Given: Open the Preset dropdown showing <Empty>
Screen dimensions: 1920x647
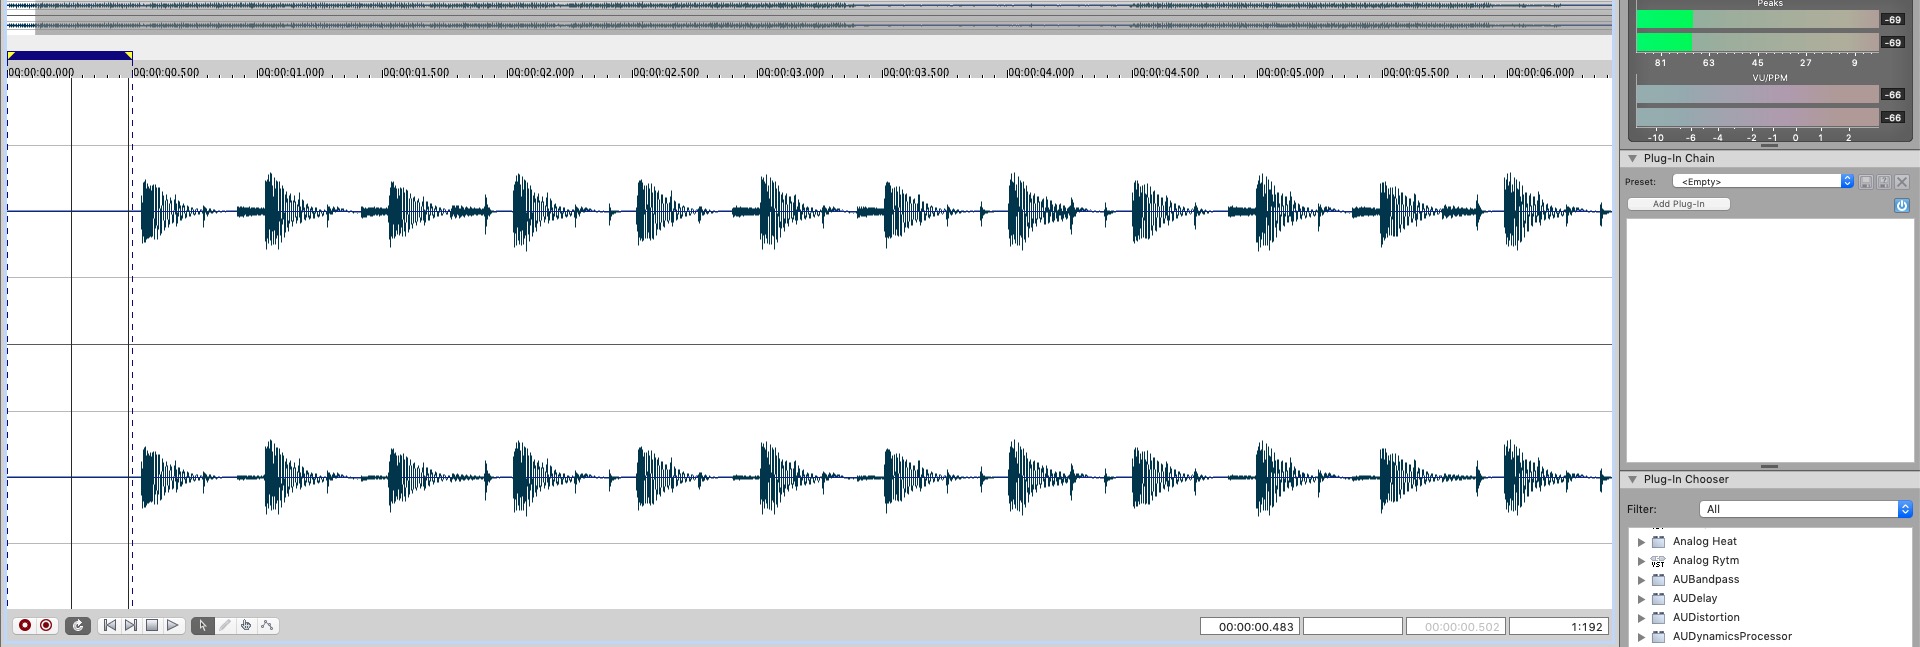Looking at the screenshot, I should point(1763,182).
